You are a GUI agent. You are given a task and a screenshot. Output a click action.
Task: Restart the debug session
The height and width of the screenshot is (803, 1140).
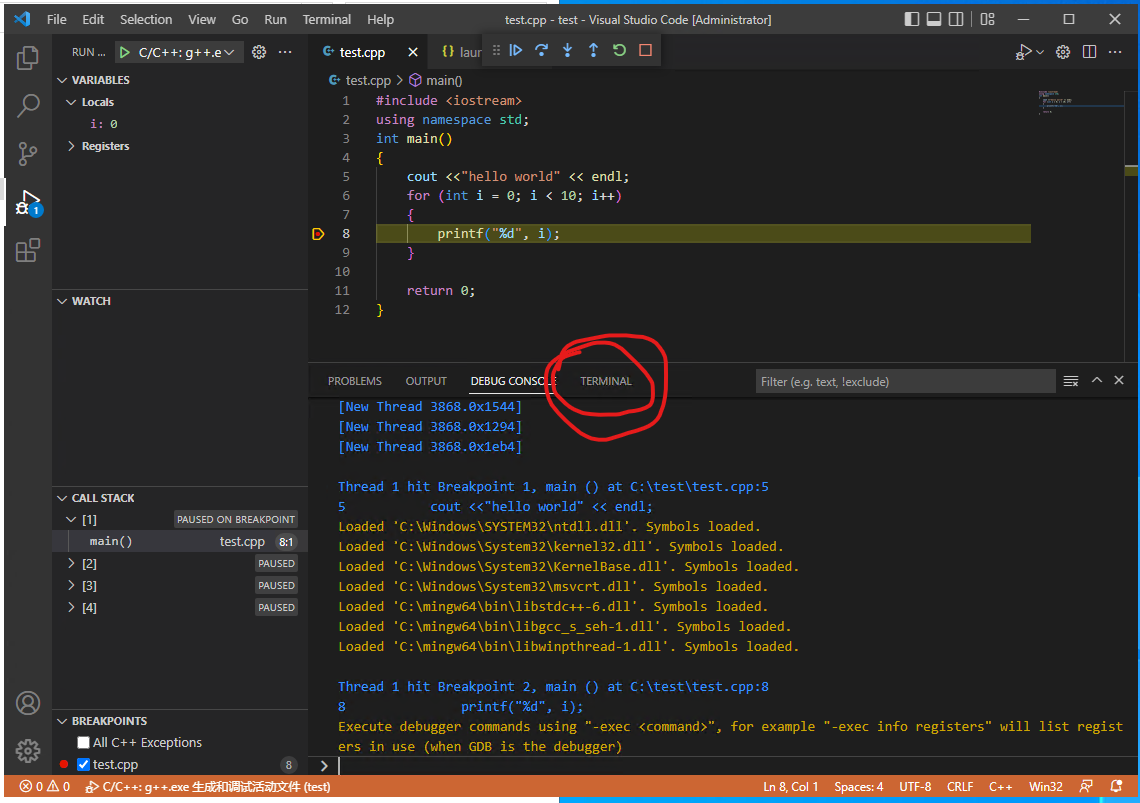[620, 50]
